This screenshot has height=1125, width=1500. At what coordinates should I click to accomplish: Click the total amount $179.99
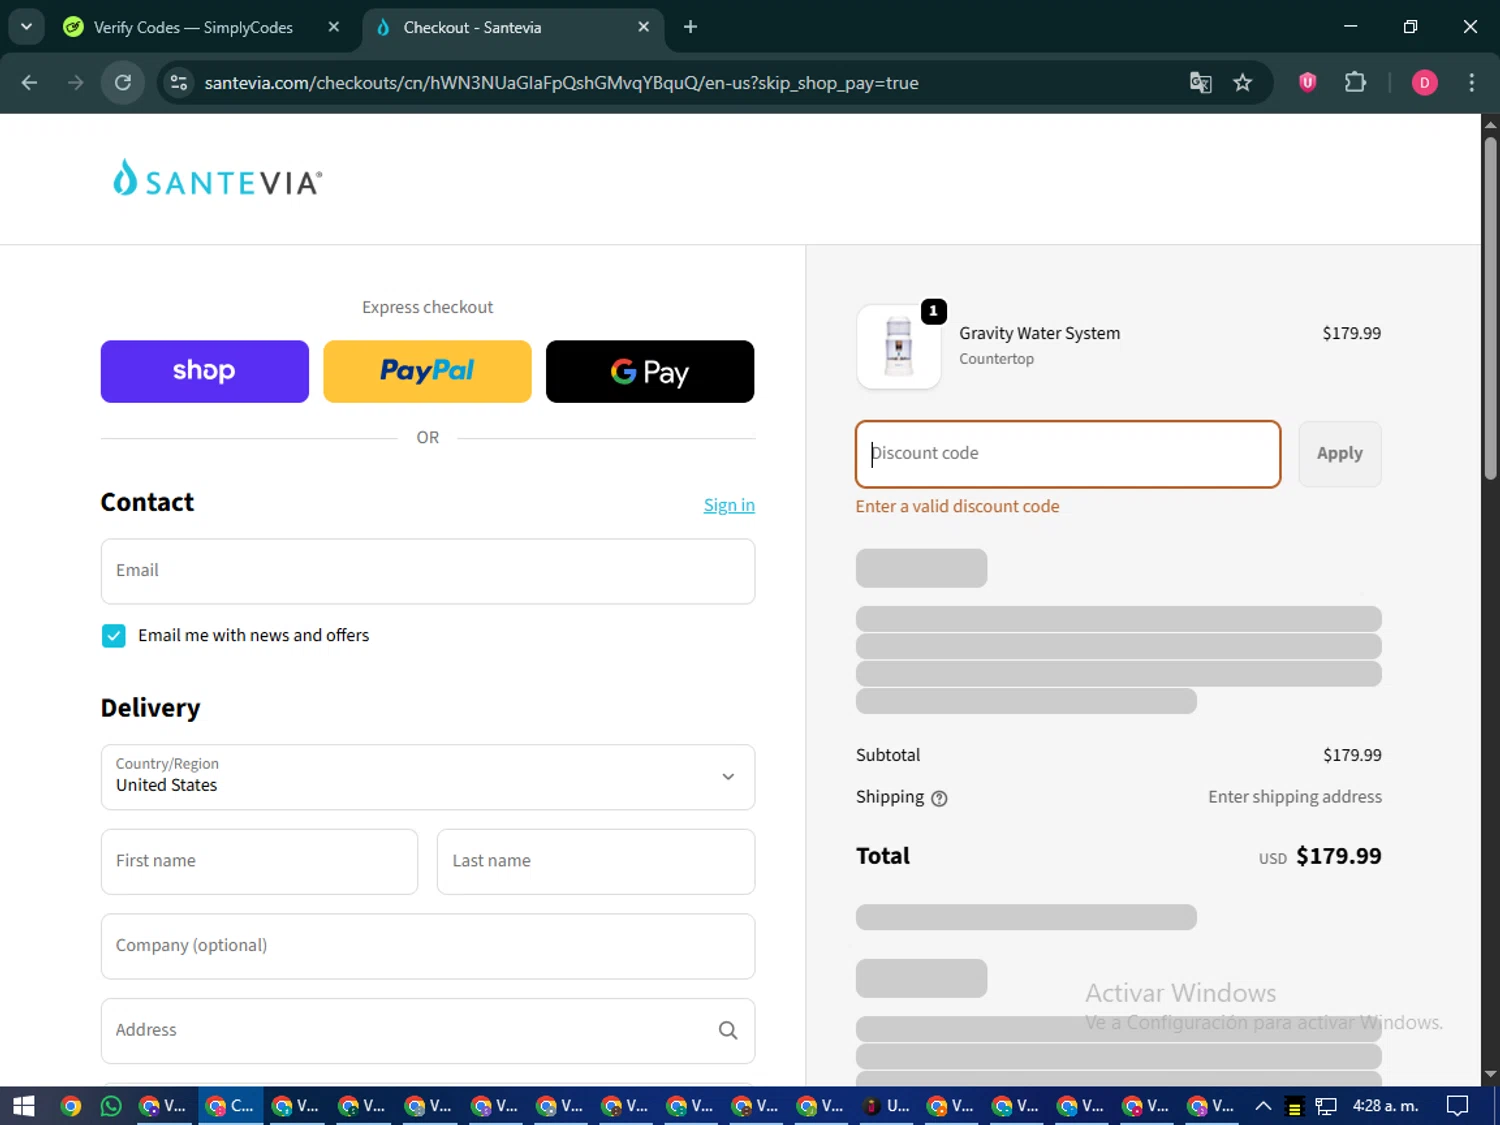tap(1339, 856)
